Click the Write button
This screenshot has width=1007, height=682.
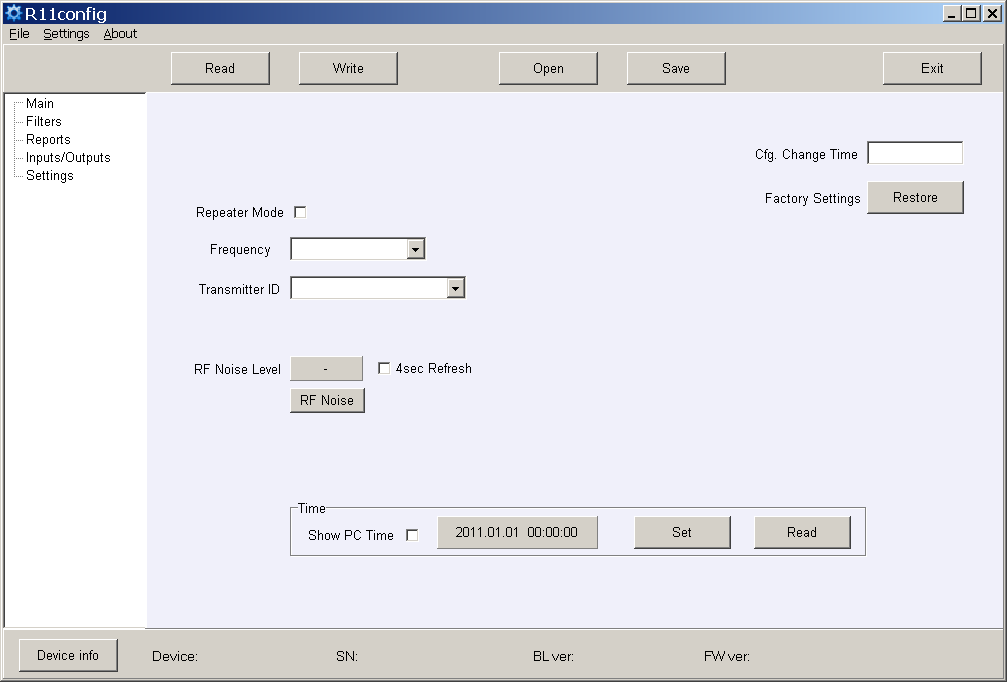click(348, 68)
